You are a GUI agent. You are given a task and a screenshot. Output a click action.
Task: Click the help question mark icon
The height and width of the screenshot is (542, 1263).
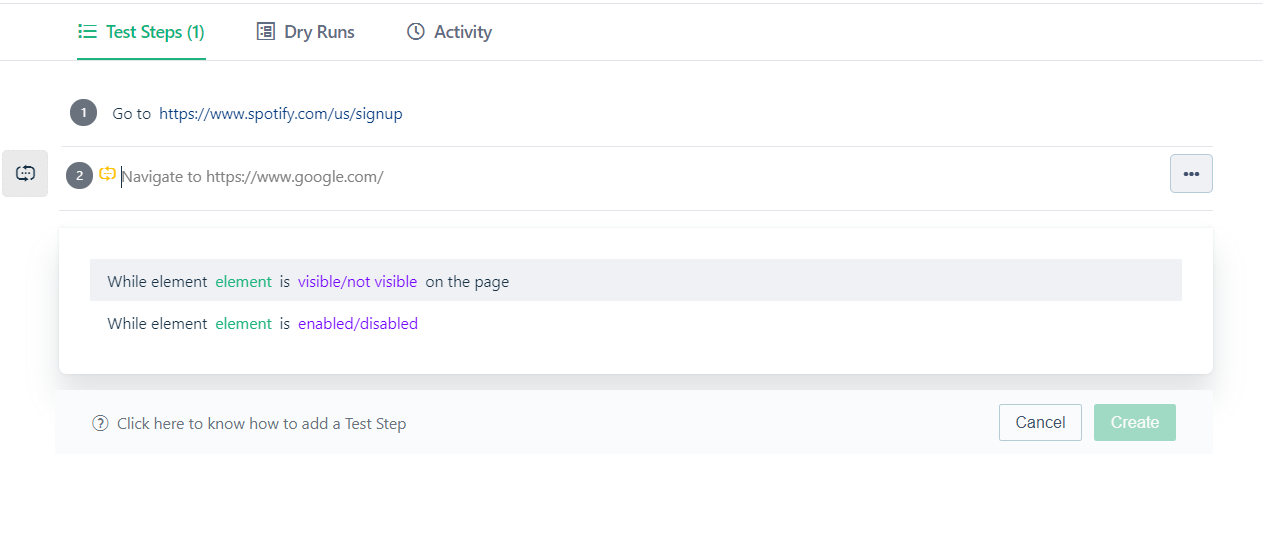100,423
